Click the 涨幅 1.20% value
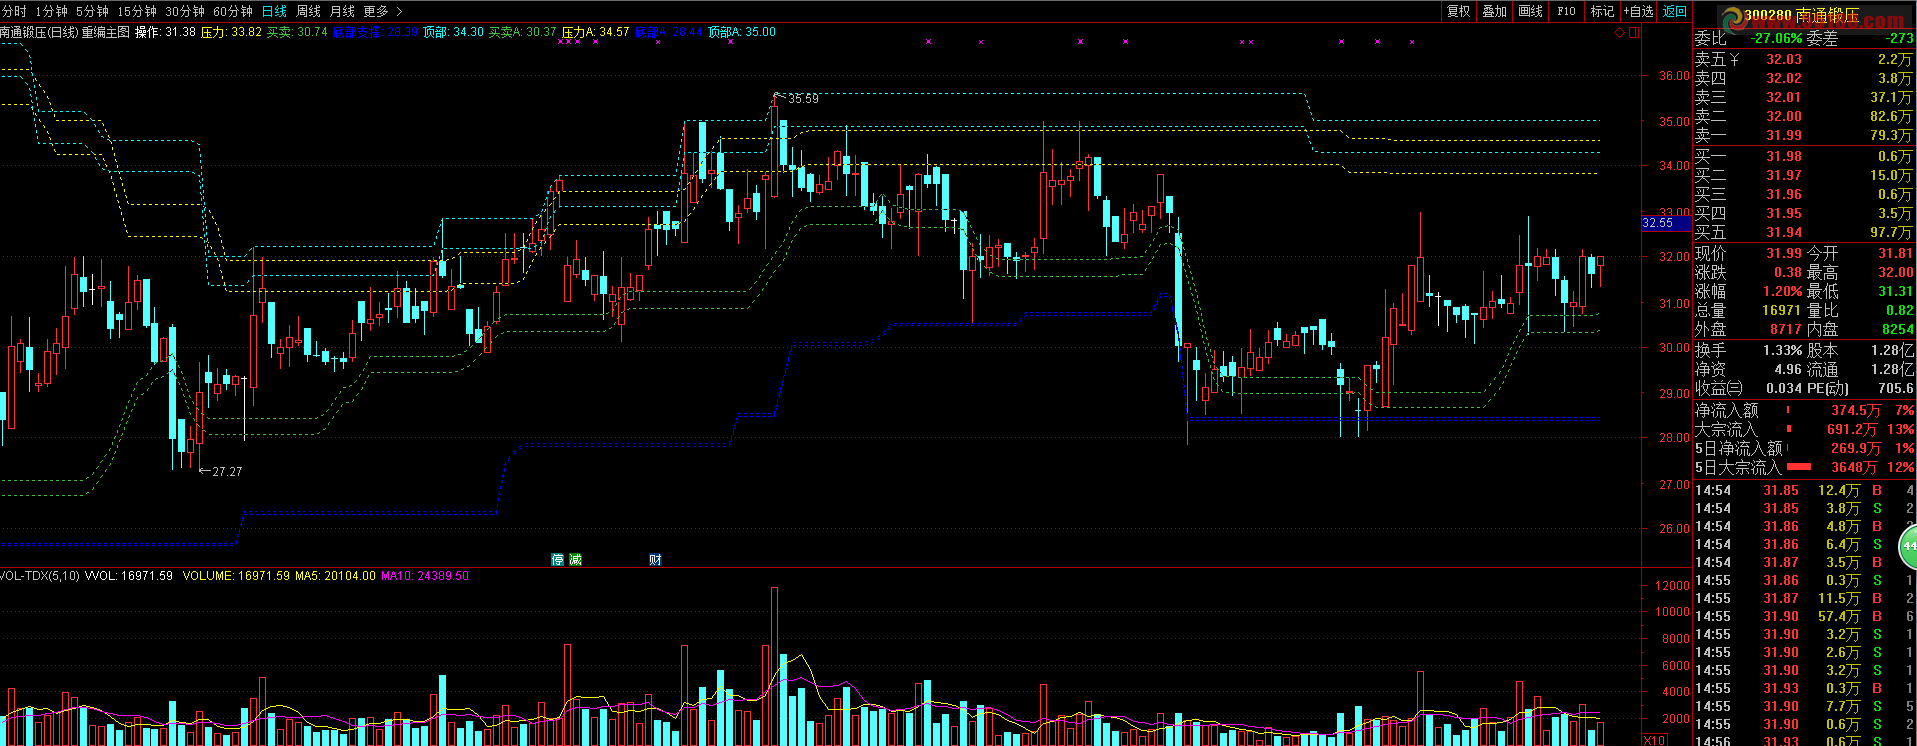This screenshot has width=1917, height=746. (x=1783, y=291)
